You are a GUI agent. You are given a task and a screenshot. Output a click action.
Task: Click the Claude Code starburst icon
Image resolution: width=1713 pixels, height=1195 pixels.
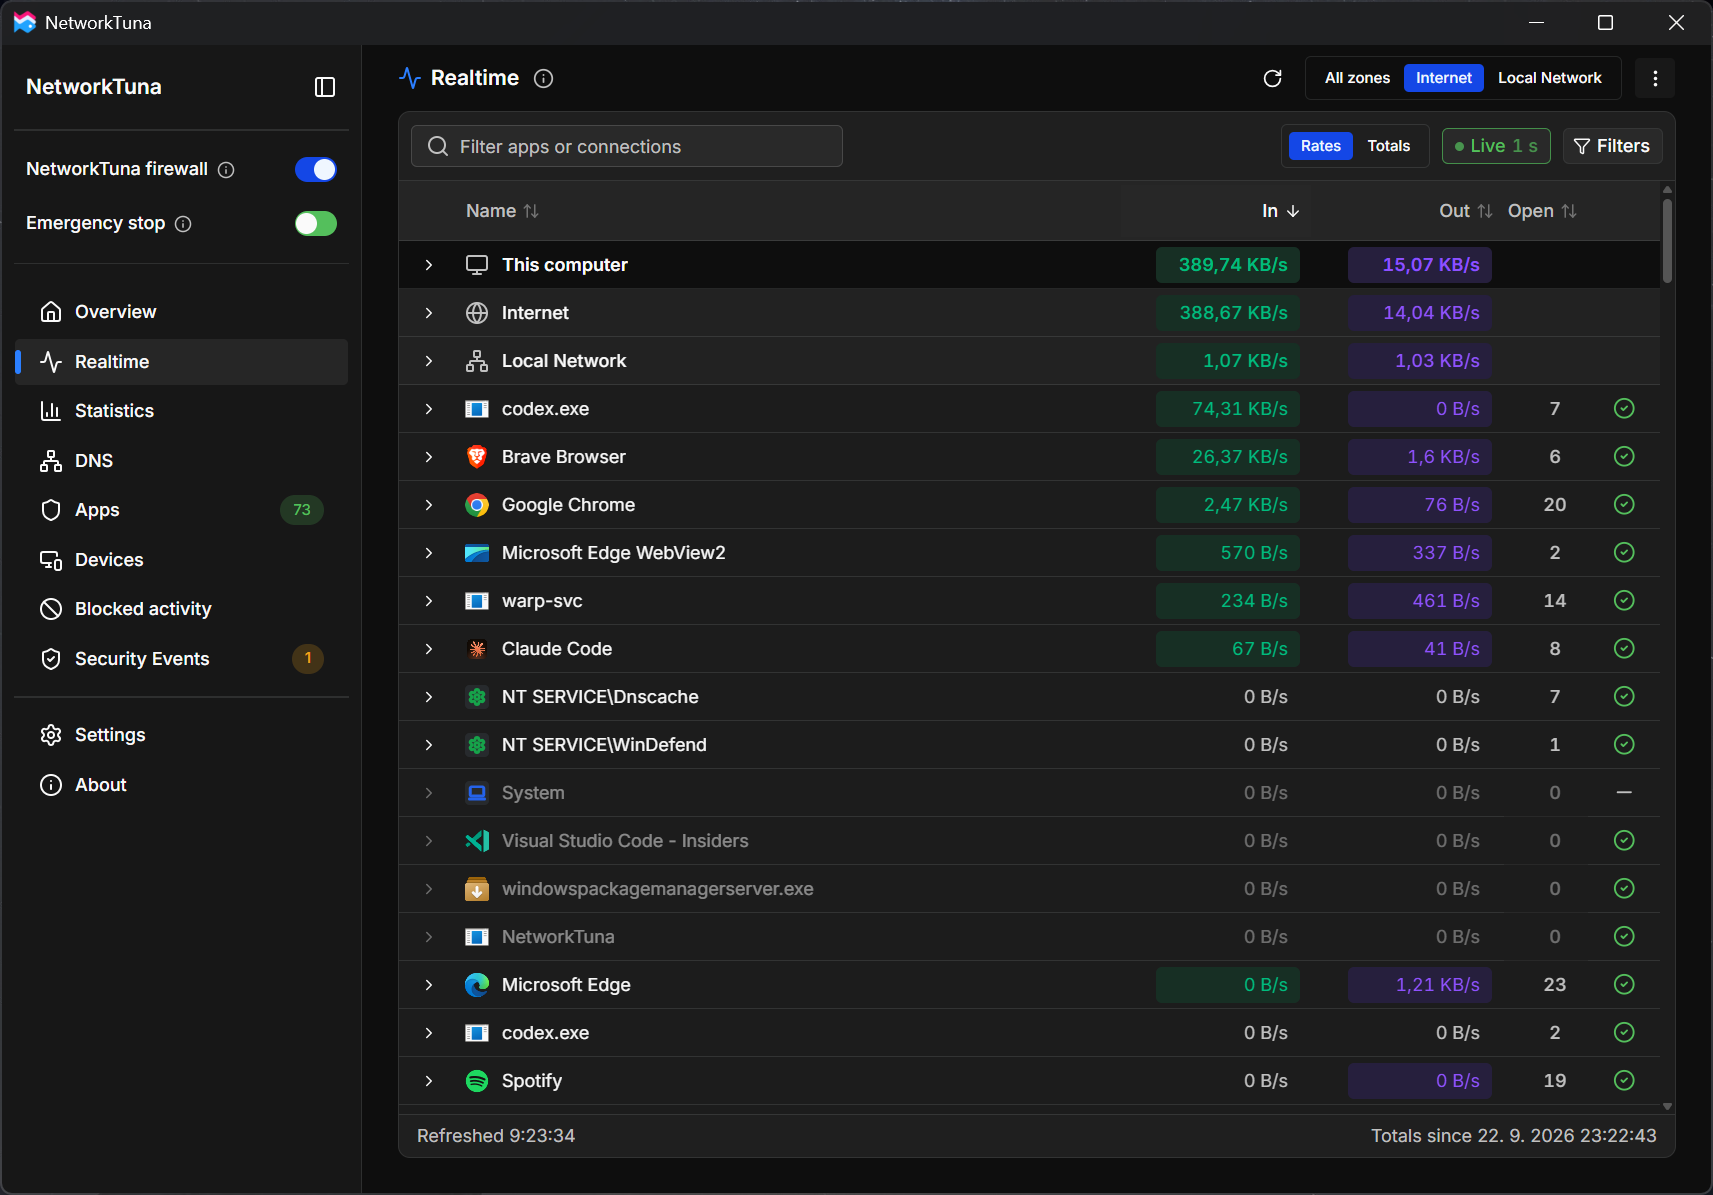click(477, 649)
